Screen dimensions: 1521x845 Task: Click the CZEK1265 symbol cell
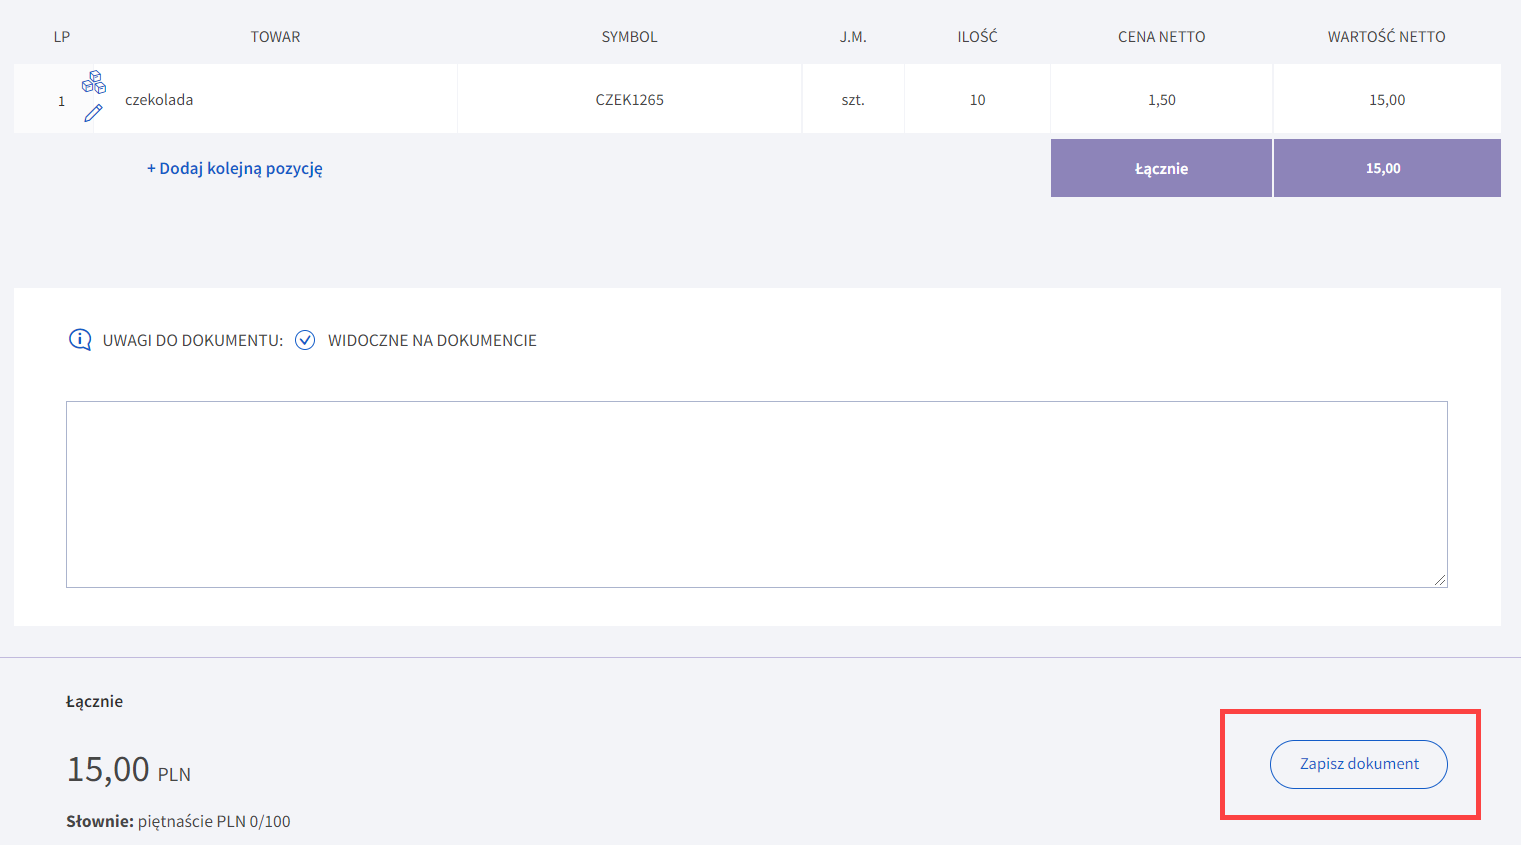(x=629, y=100)
